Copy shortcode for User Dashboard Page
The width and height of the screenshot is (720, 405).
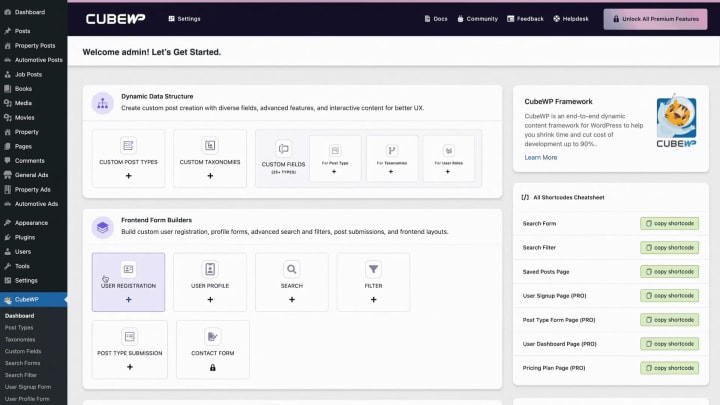pos(669,344)
